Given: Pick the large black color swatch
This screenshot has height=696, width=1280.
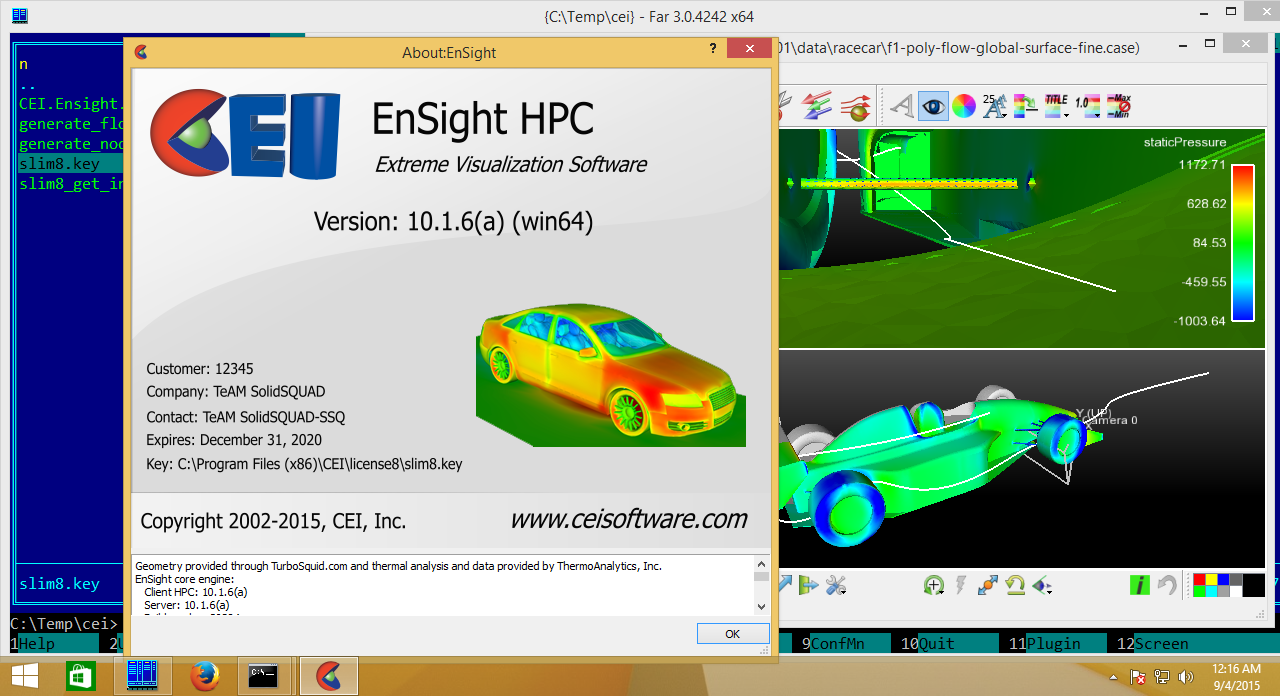Looking at the screenshot, I should [1254, 585].
